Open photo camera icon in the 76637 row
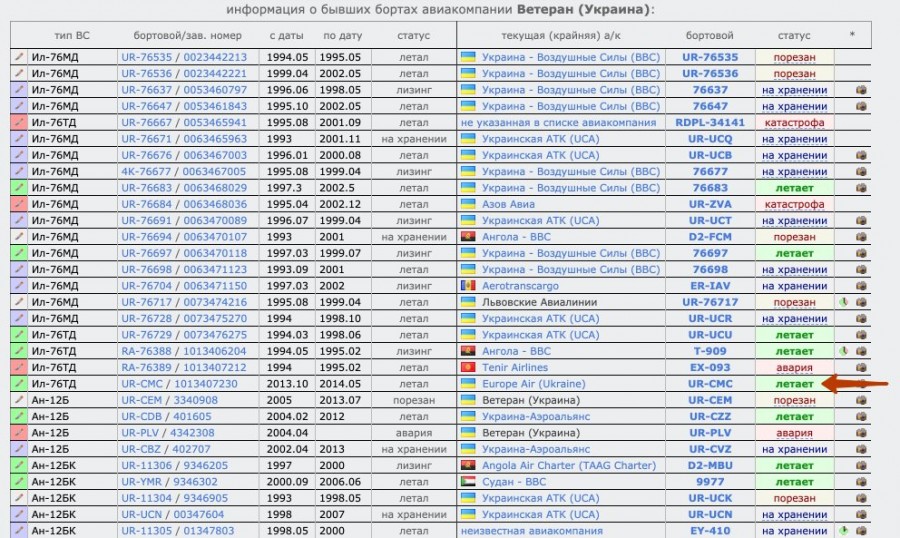900x538 pixels. [x=861, y=90]
